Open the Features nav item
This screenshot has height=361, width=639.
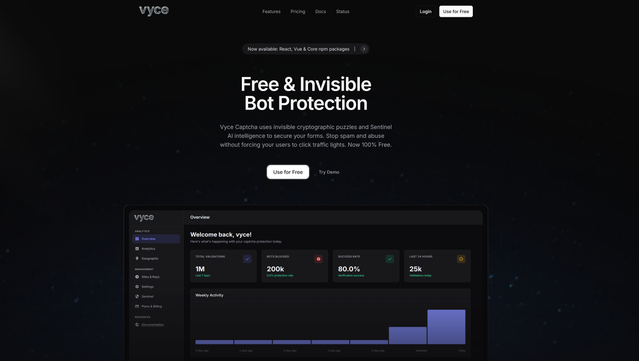click(271, 11)
